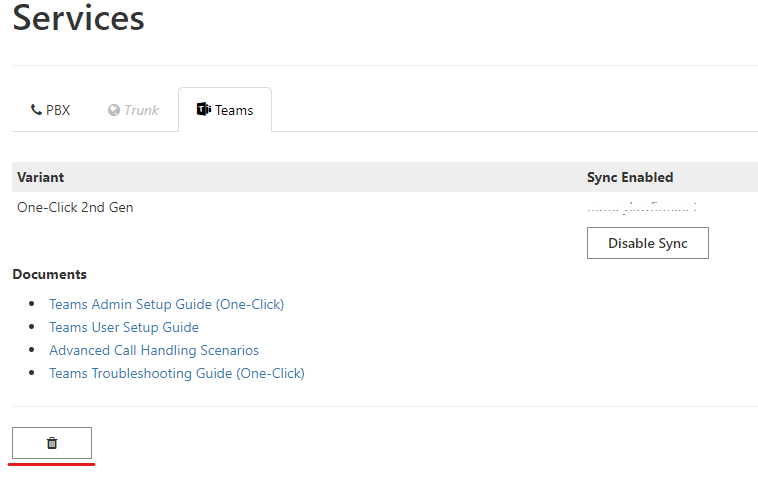
Task: Click the Variant column header
Action: click(41, 177)
